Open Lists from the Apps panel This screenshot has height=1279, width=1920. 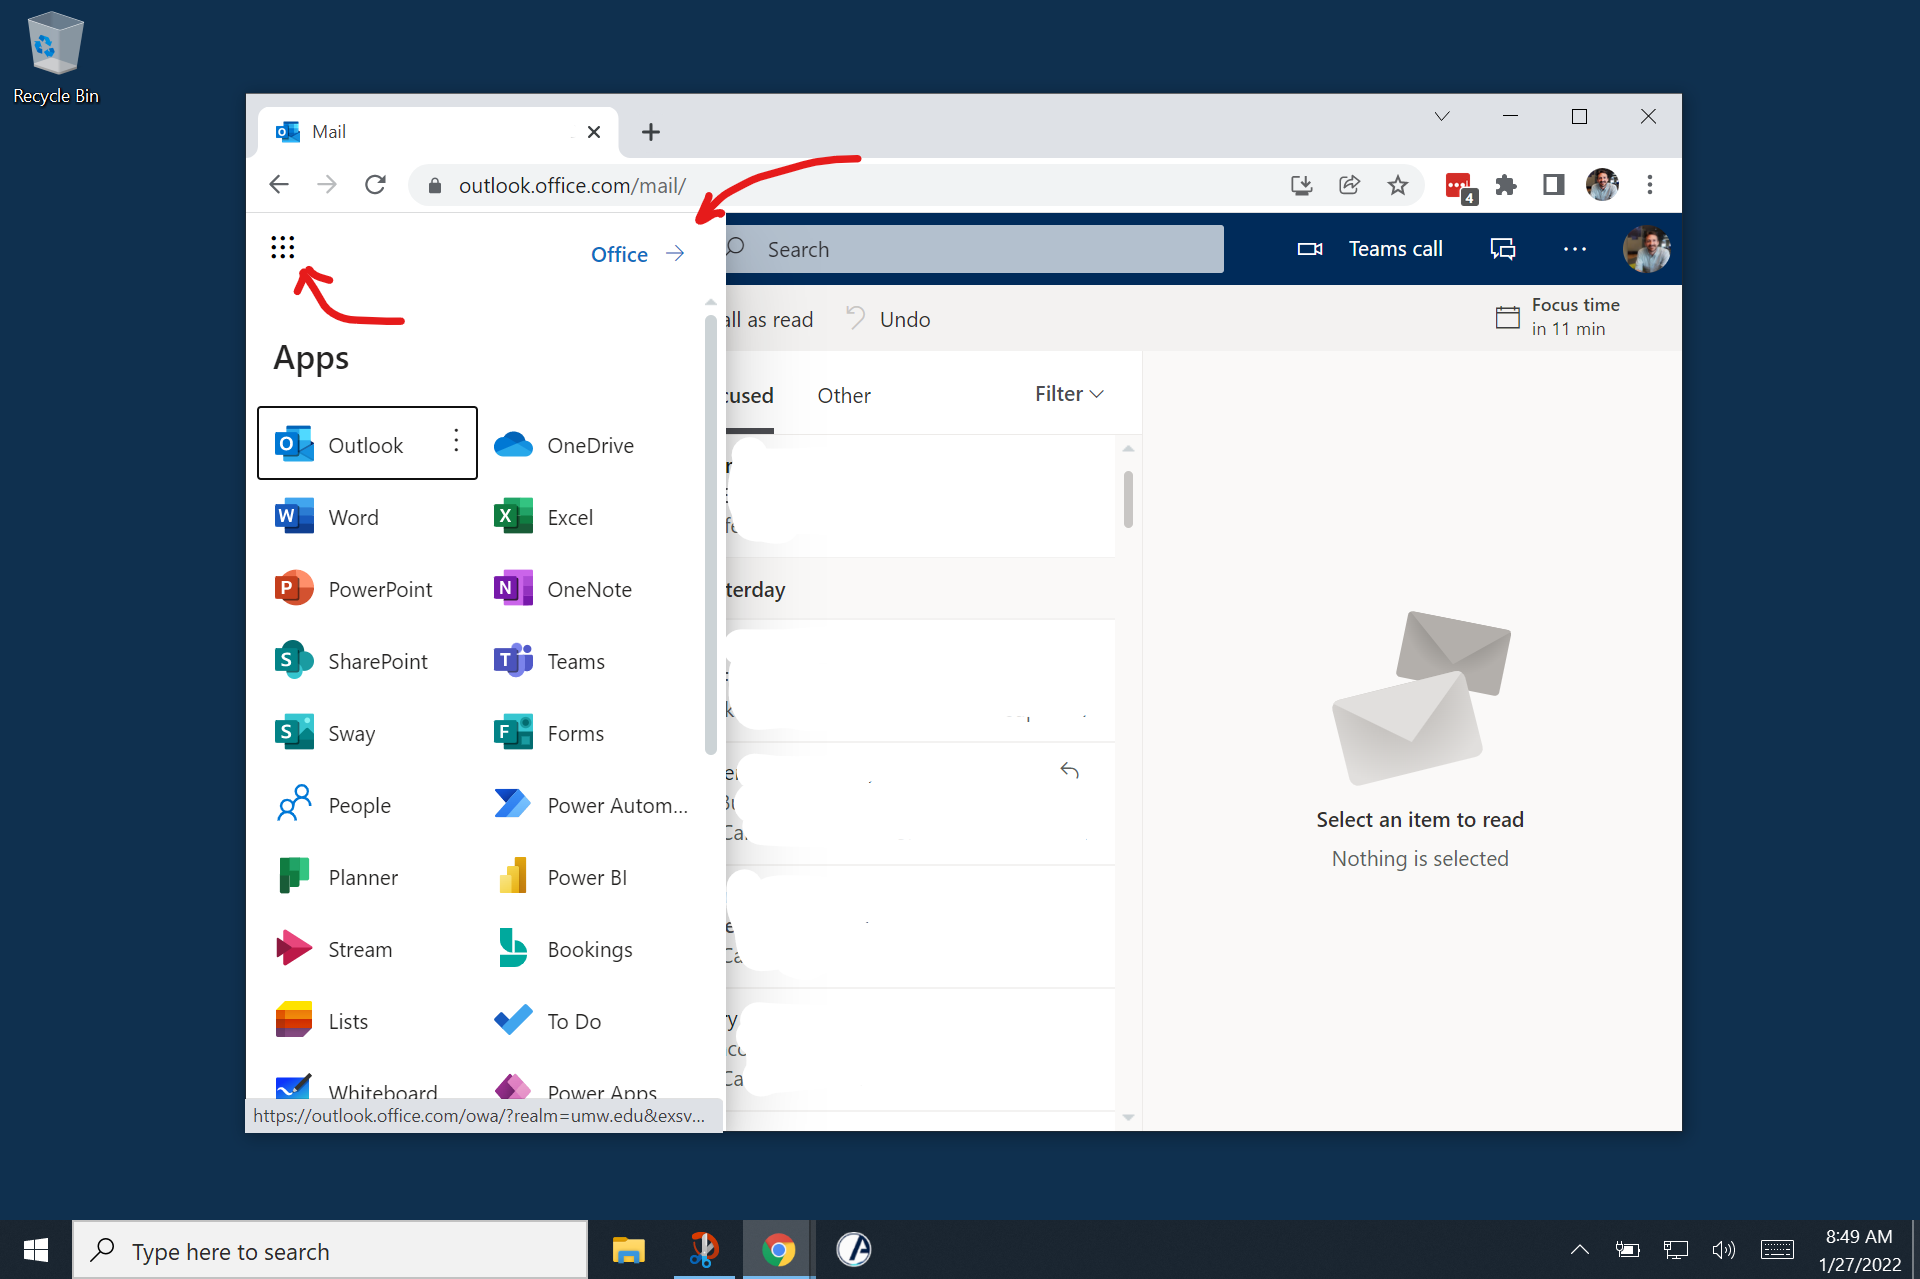pyautogui.click(x=321, y=1021)
